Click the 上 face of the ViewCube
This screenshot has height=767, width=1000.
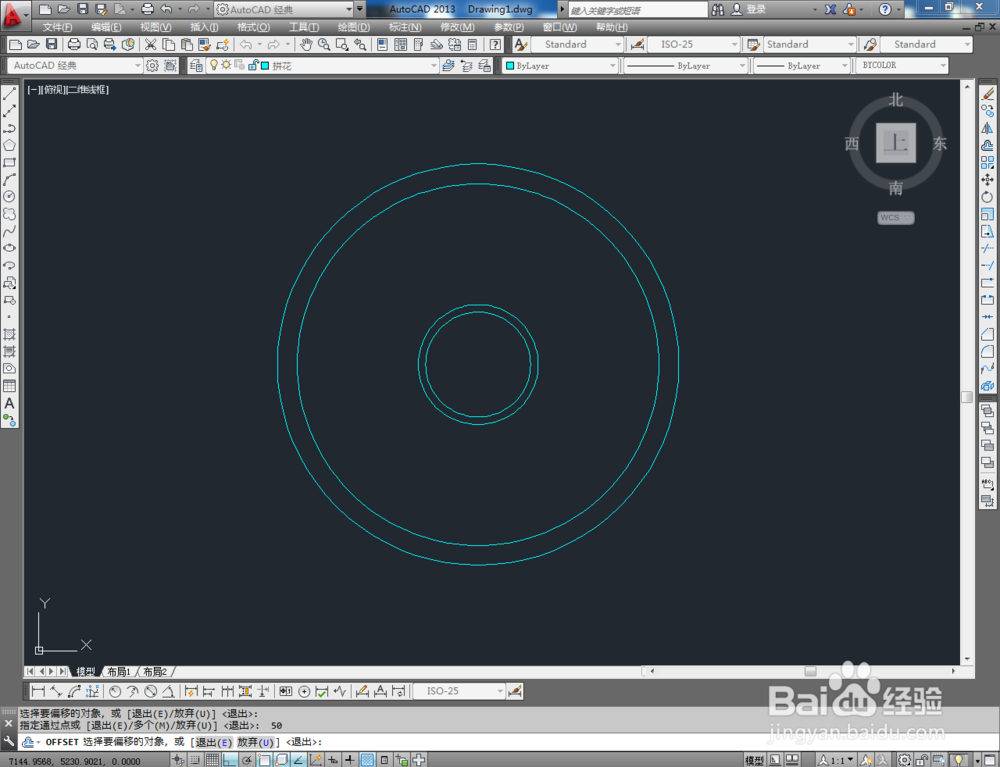coord(895,143)
